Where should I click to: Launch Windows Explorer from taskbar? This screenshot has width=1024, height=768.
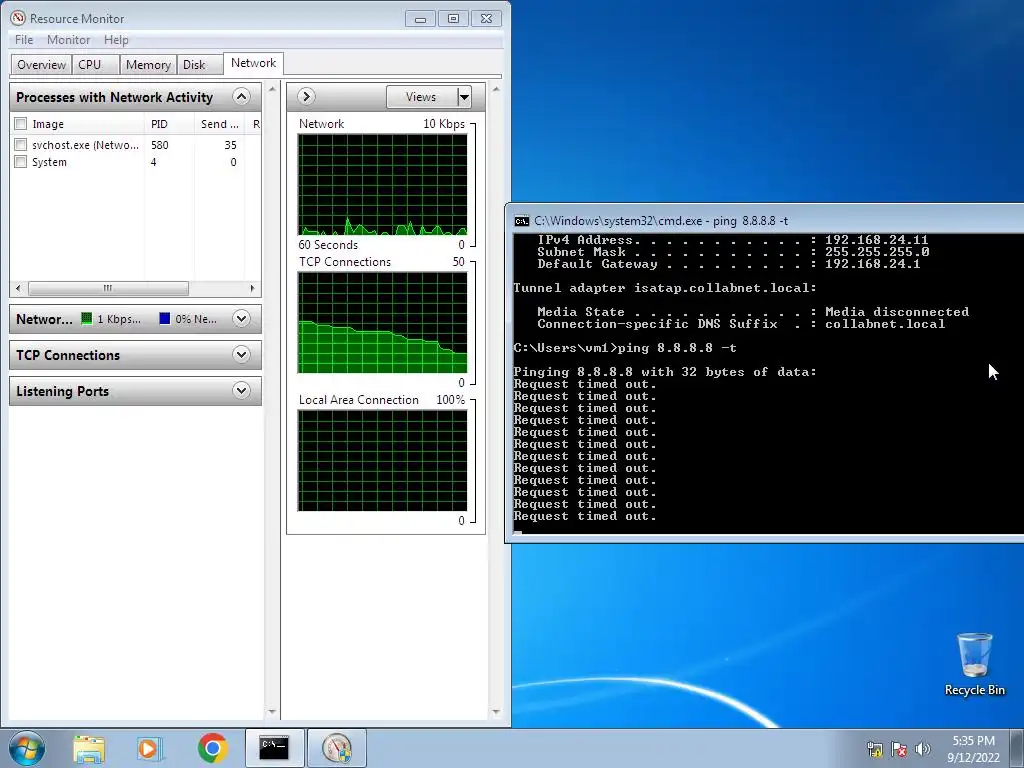pos(89,748)
